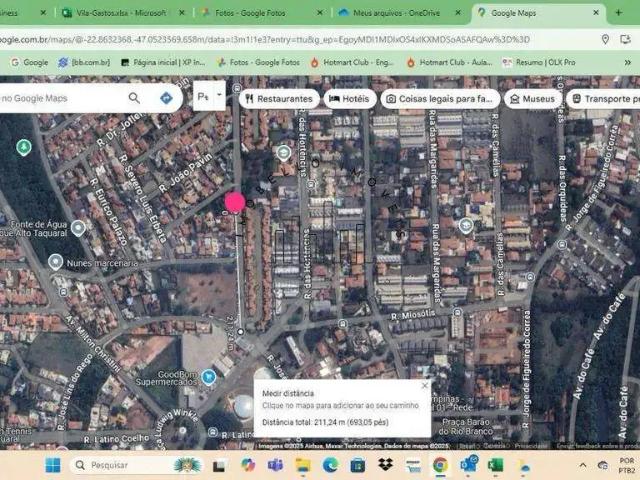Click the measurement end point circle
The width and height of the screenshot is (640, 480).
coord(241,332)
